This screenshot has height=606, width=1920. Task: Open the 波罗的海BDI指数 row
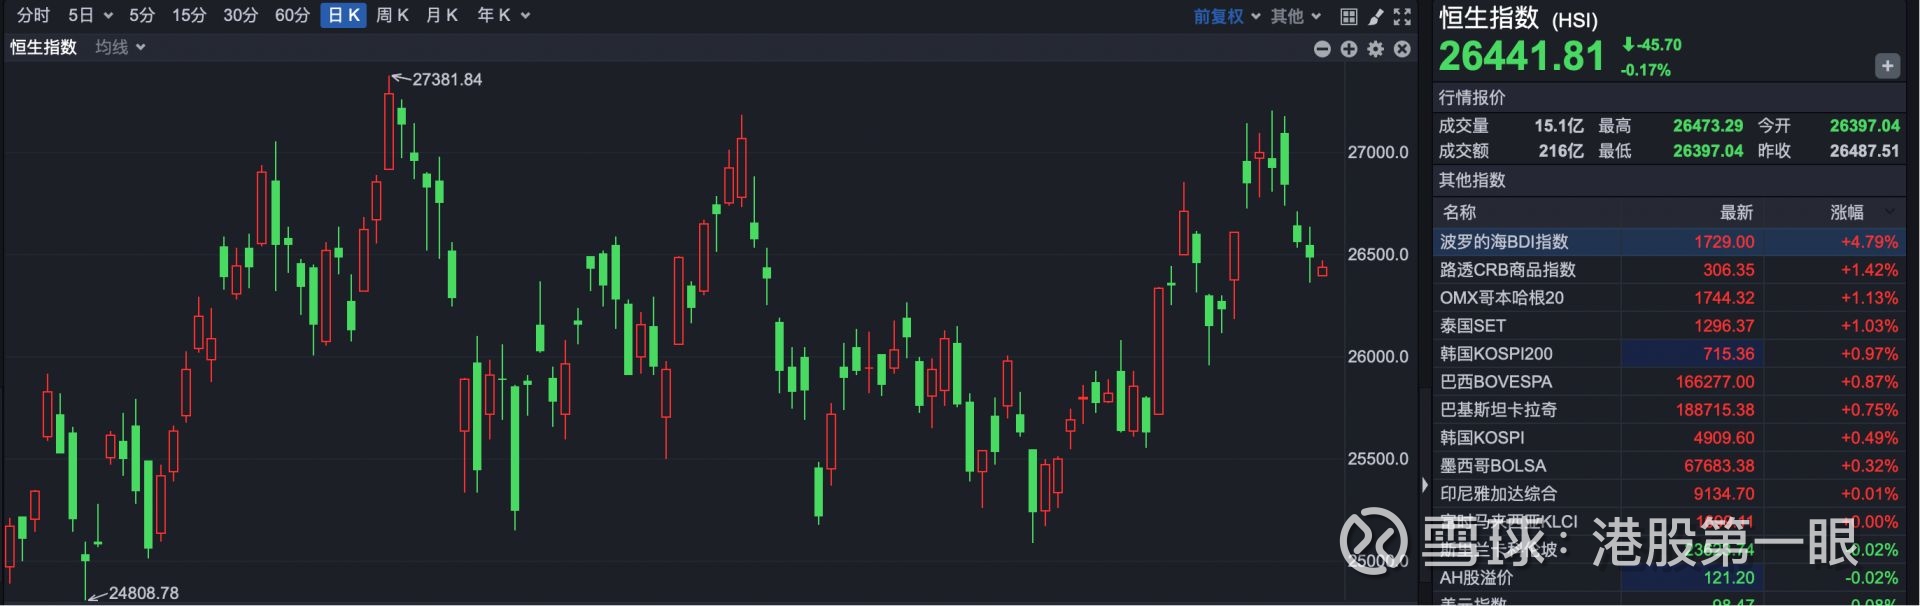(1504, 242)
